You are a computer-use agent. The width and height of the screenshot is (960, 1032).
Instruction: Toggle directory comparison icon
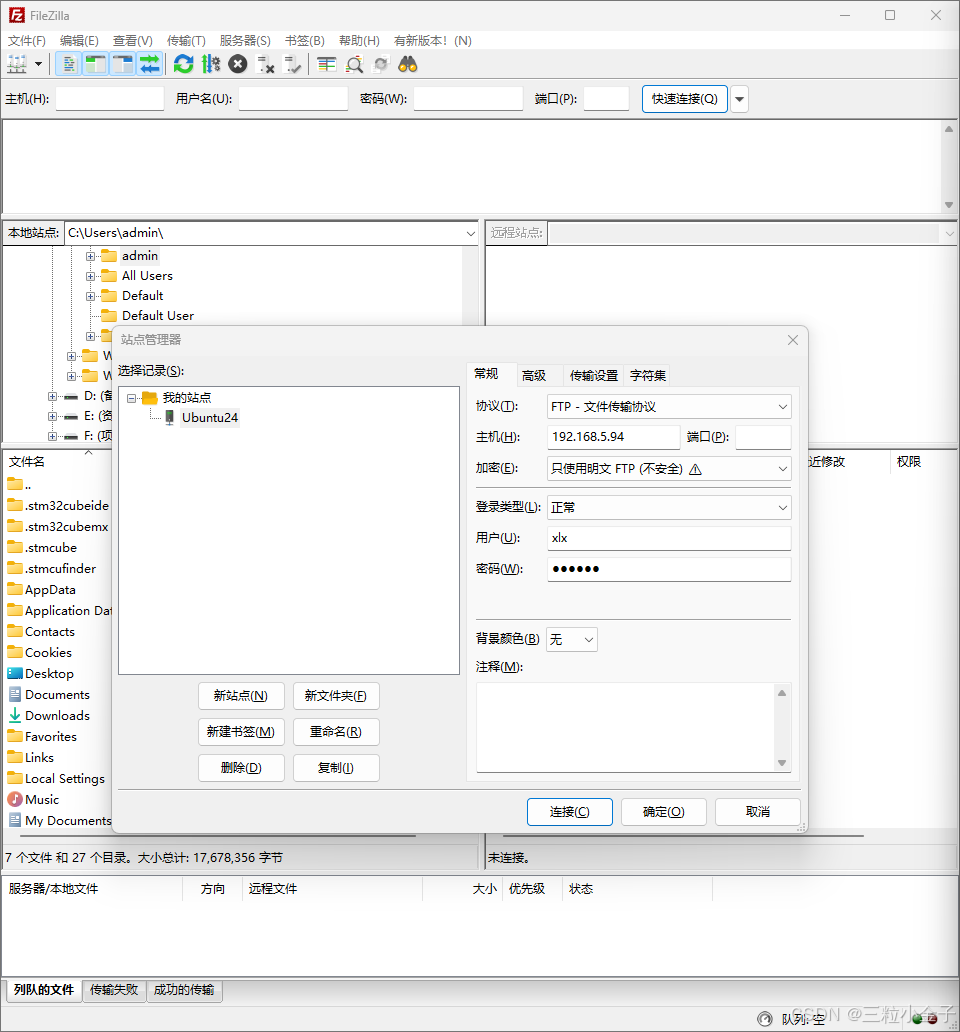click(x=354, y=64)
